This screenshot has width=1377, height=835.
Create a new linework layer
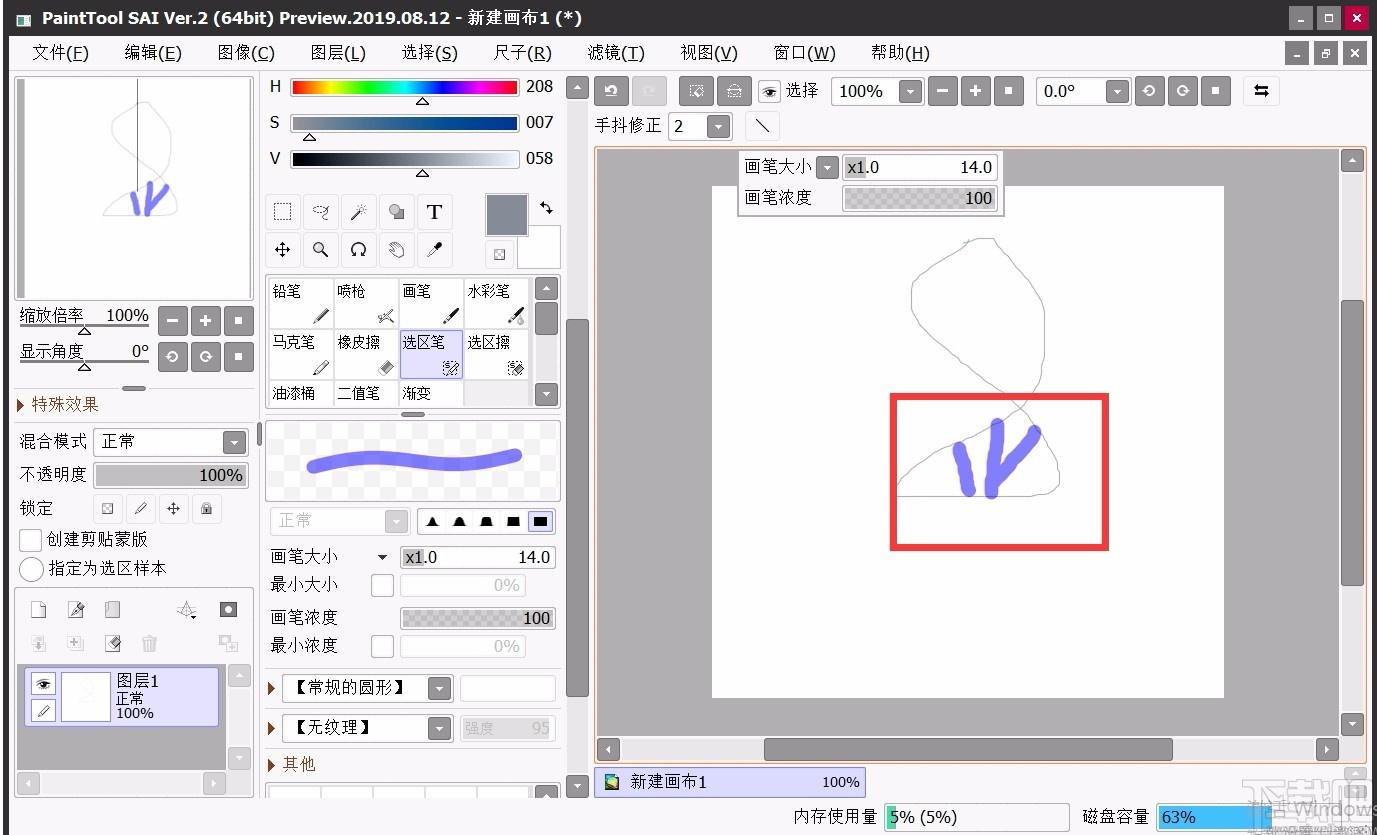(x=75, y=610)
